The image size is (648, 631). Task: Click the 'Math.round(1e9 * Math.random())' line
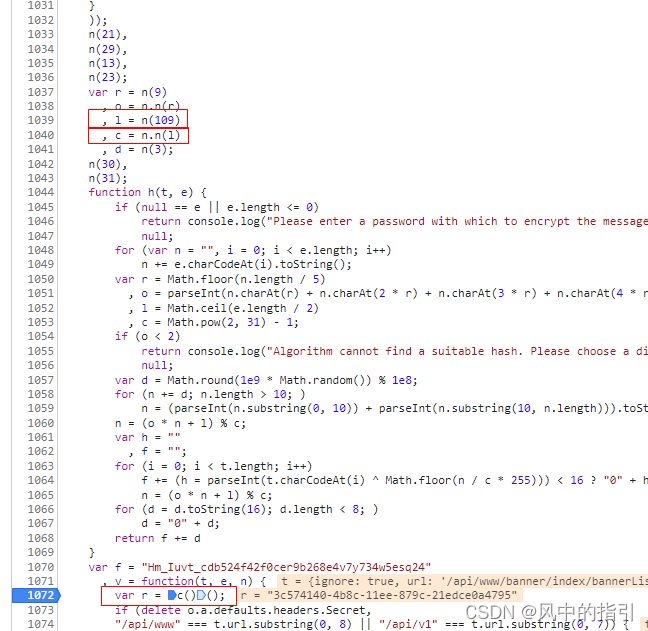(267, 380)
